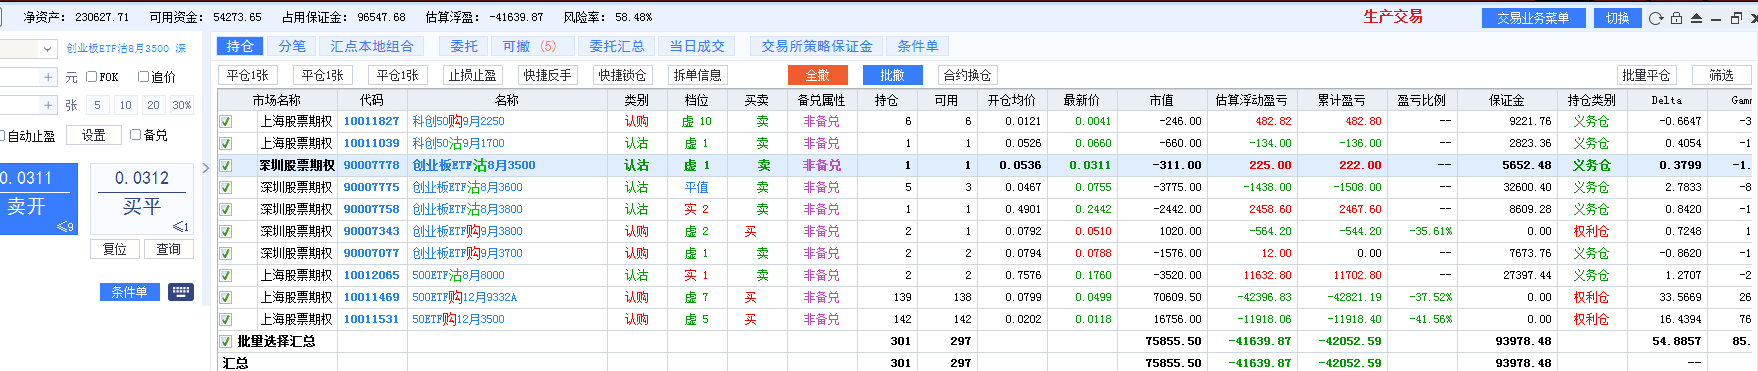Expand the side panel arrow chevron

click(206, 168)
